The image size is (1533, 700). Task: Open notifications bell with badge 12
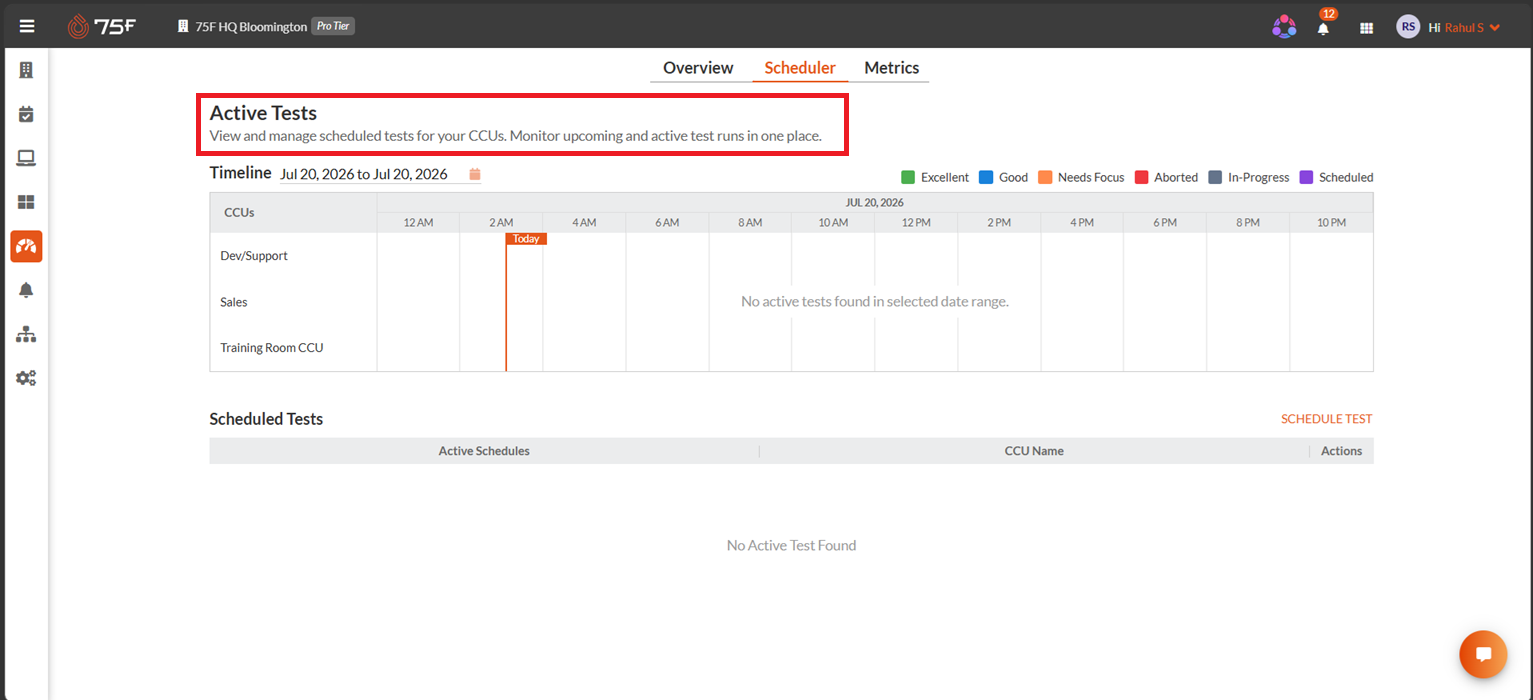point(1324,28)
